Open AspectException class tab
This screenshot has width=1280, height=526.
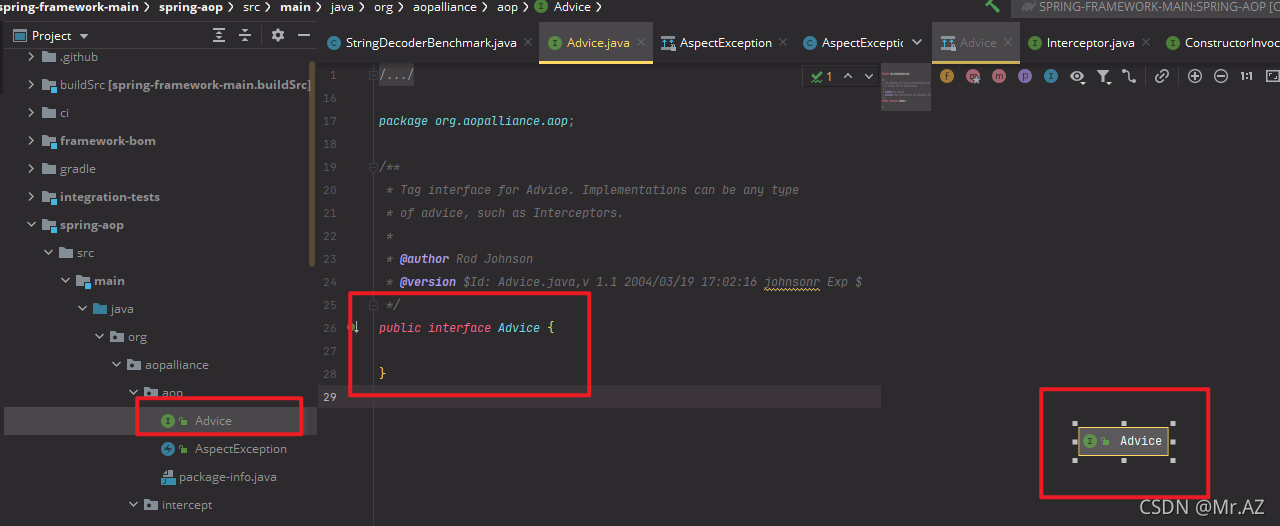(853, 43)
